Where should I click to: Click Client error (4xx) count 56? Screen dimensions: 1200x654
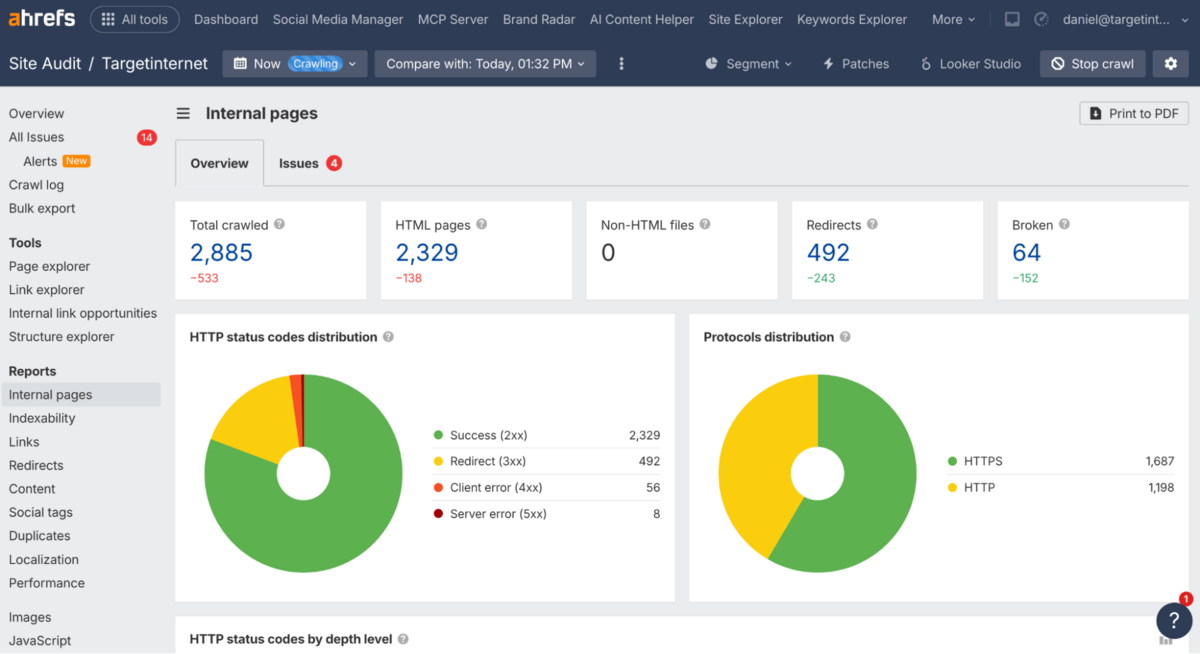tap(653, 487)
